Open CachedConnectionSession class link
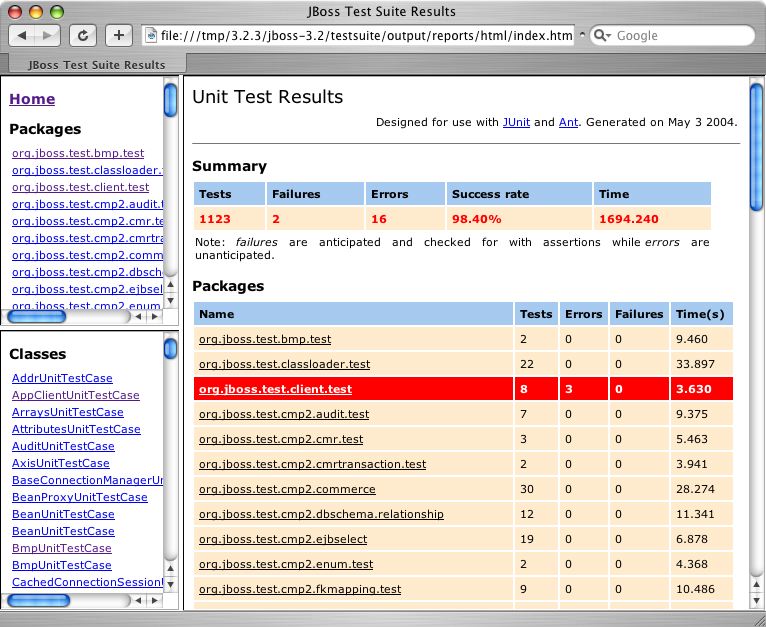 (88, 582)
